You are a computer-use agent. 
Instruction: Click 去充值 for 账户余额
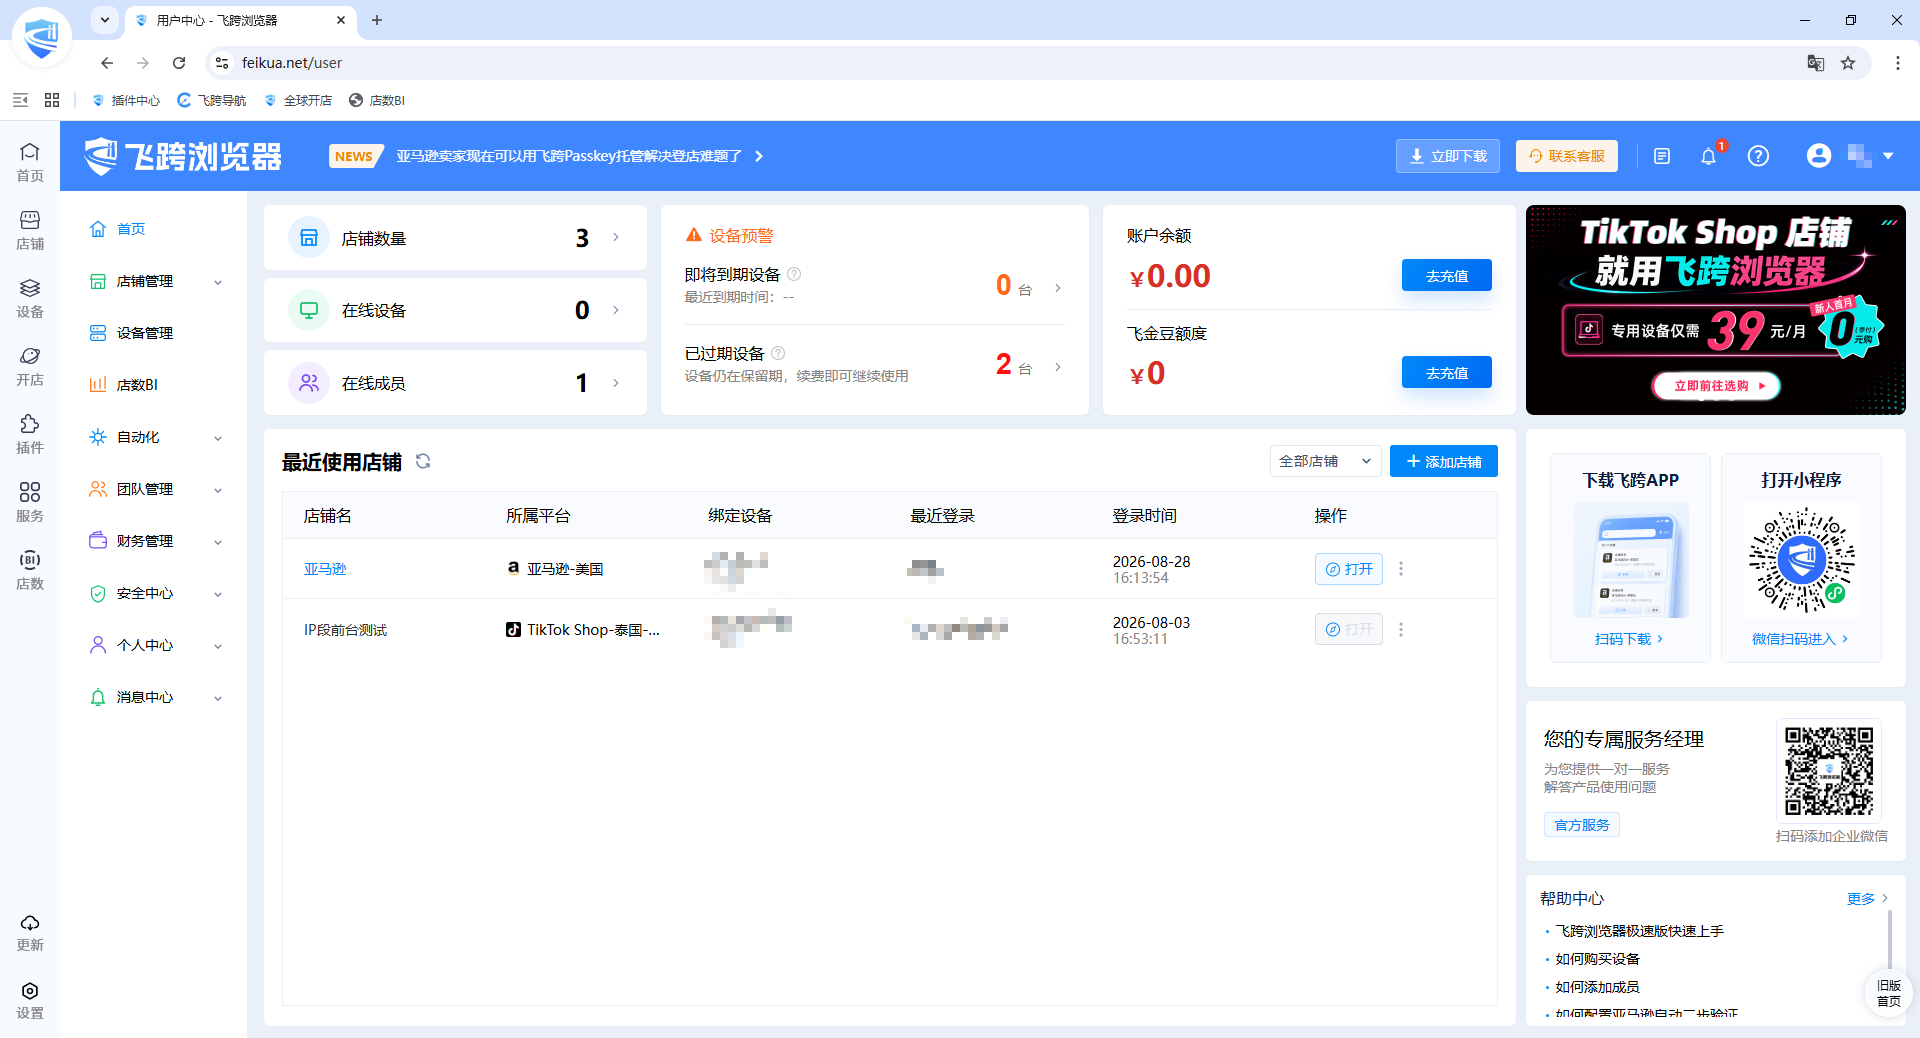pos(1447,275)
